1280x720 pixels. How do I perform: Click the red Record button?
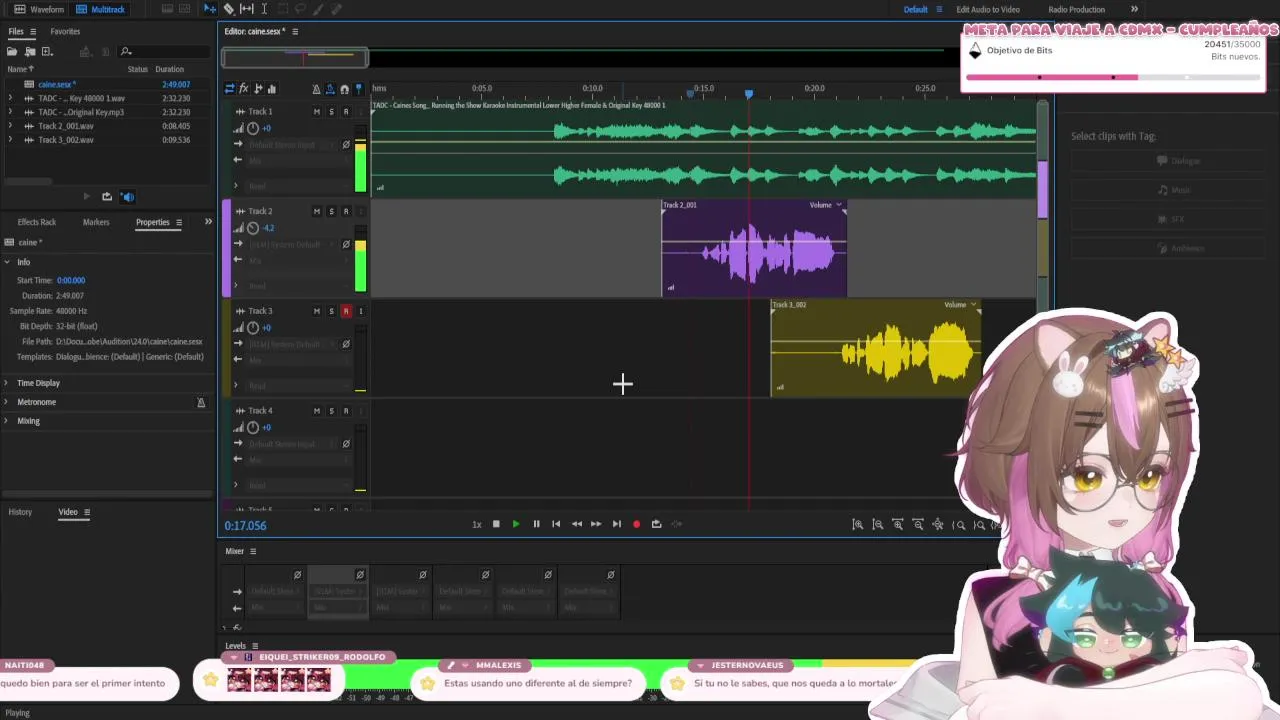(636, 524)
